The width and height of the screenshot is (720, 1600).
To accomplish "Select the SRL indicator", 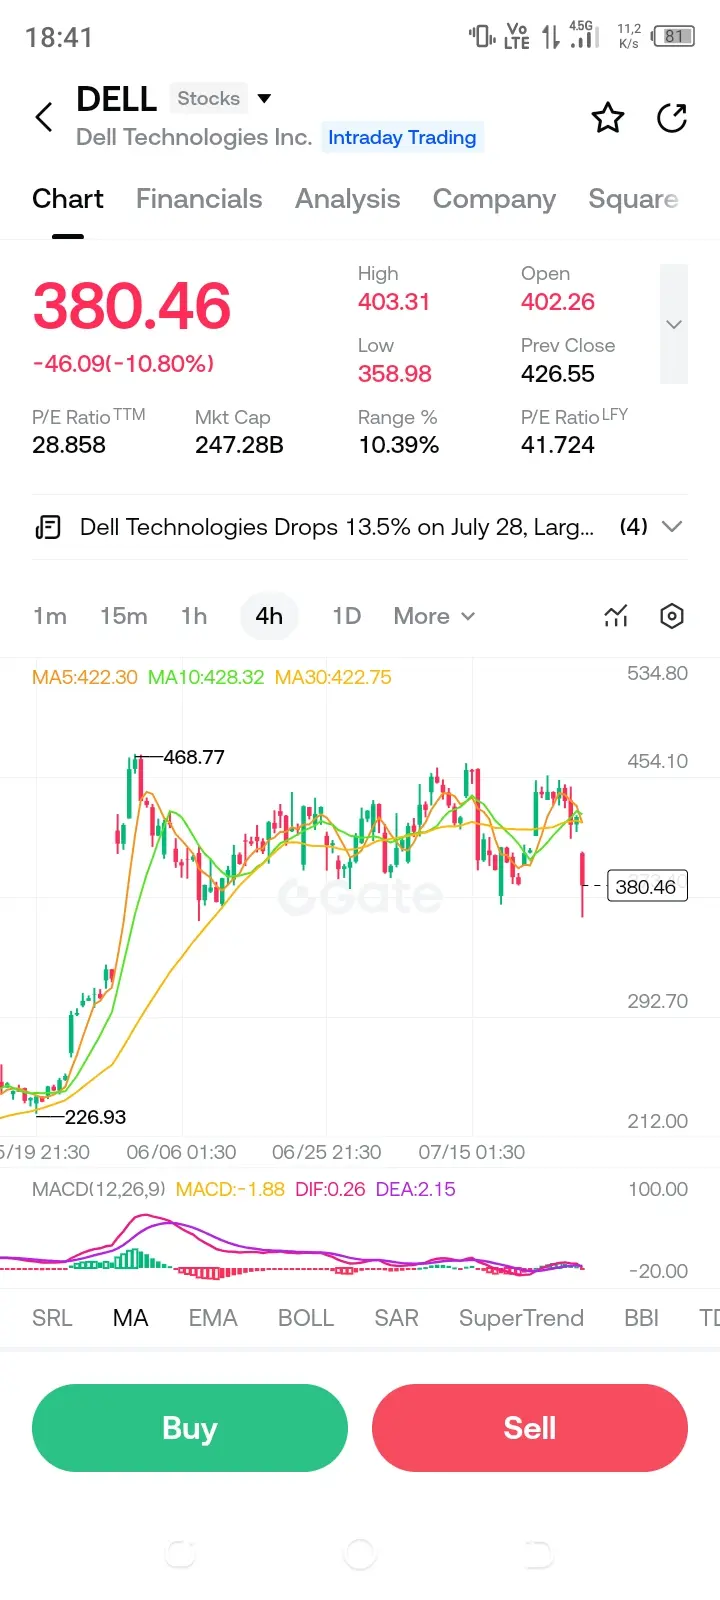I will click(x=52, y=1318).
